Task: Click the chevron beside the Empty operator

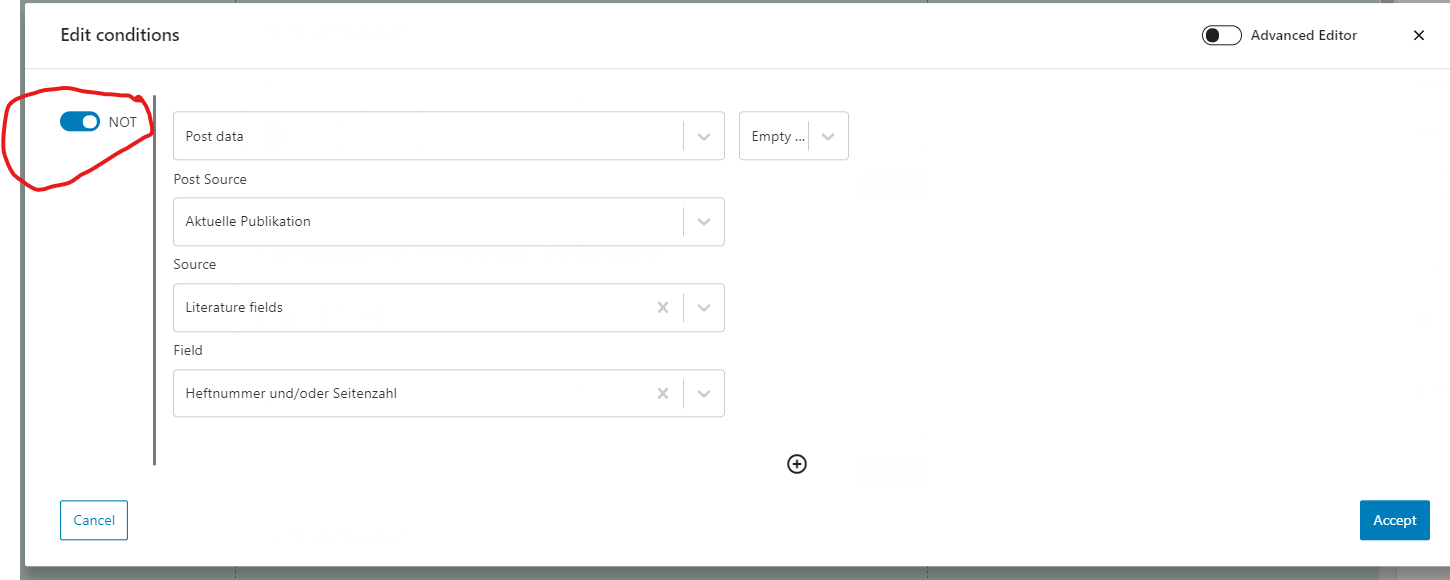Action: tap(828, 136)
